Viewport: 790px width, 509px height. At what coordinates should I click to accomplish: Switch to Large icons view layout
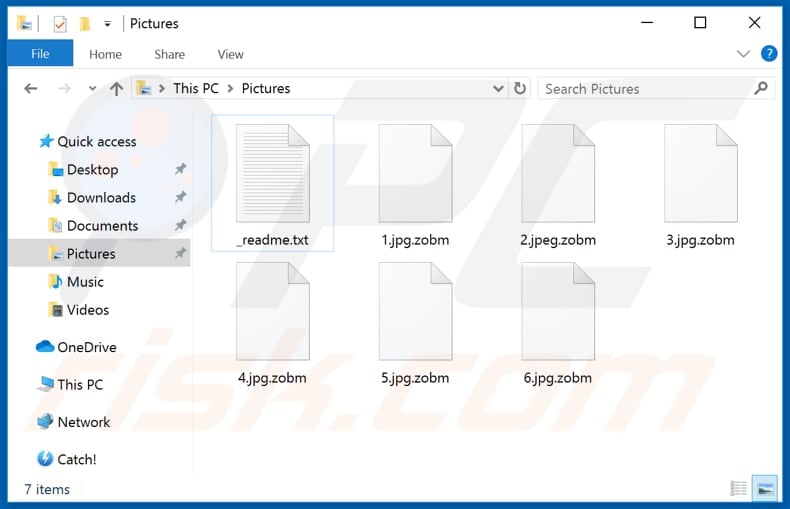point(765,489)
